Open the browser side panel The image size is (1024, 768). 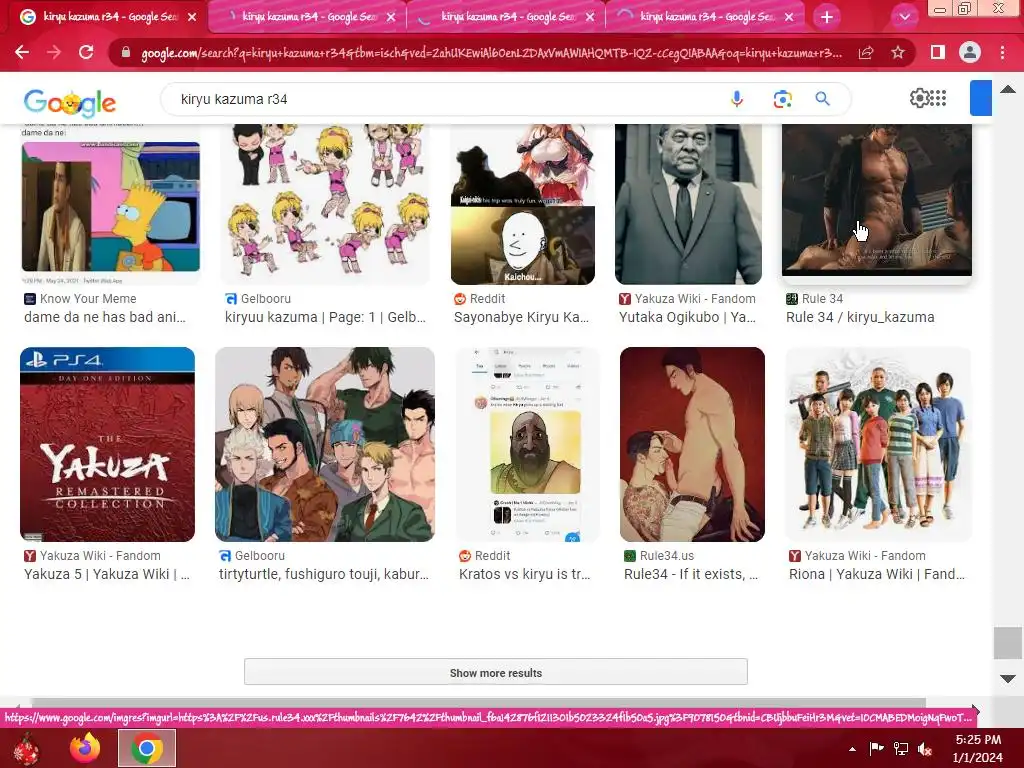pos(938,52)
